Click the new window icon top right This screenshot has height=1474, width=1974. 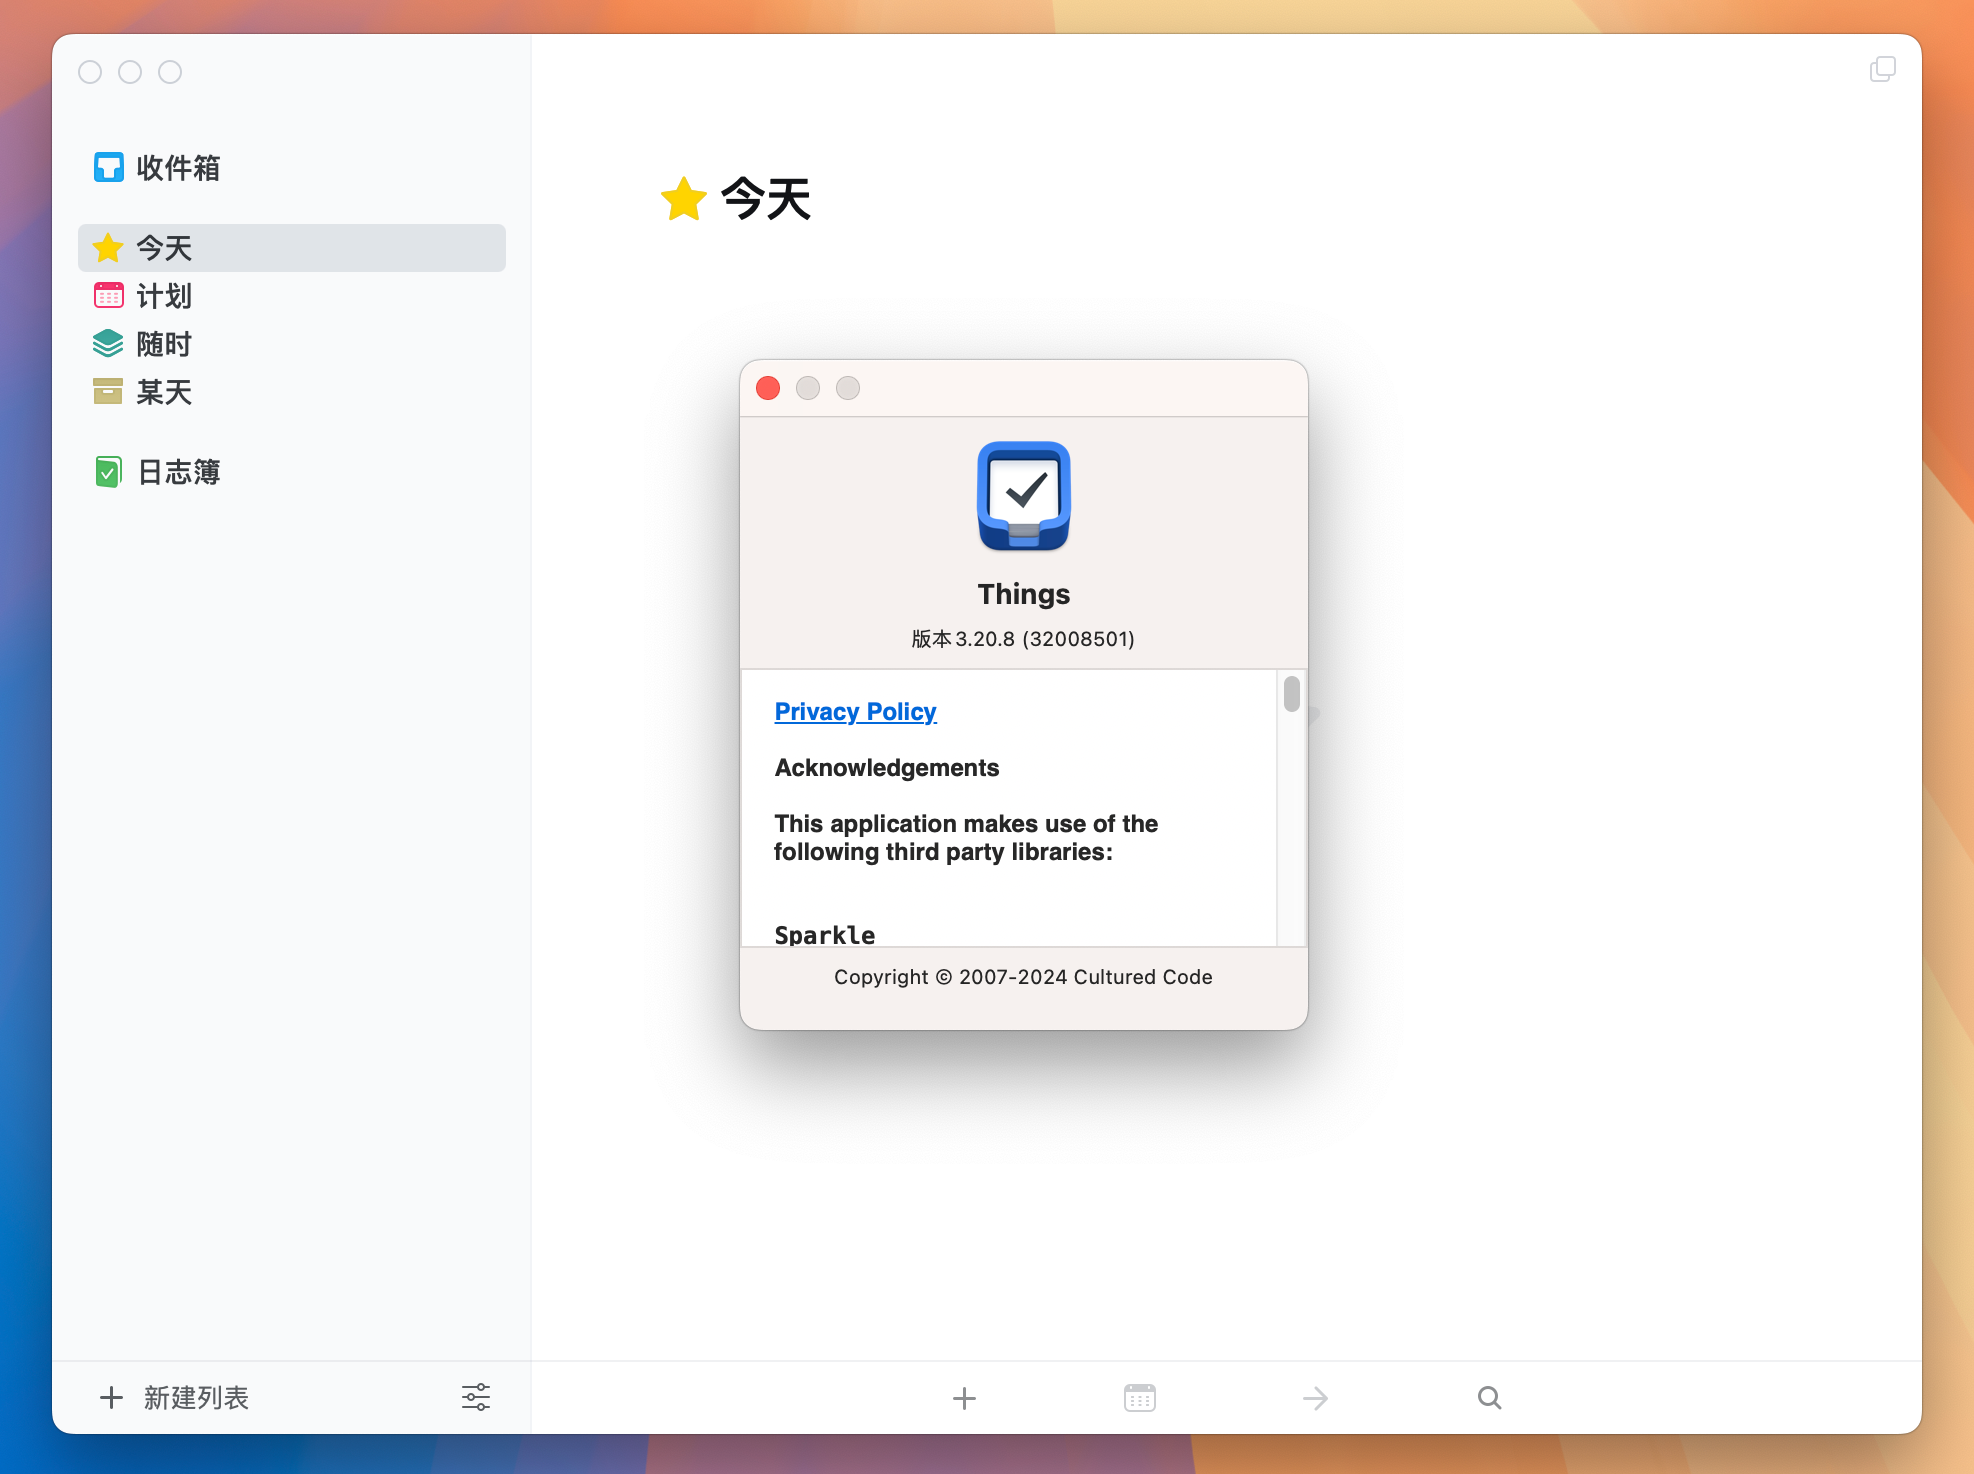click(x=1883, y=69)
